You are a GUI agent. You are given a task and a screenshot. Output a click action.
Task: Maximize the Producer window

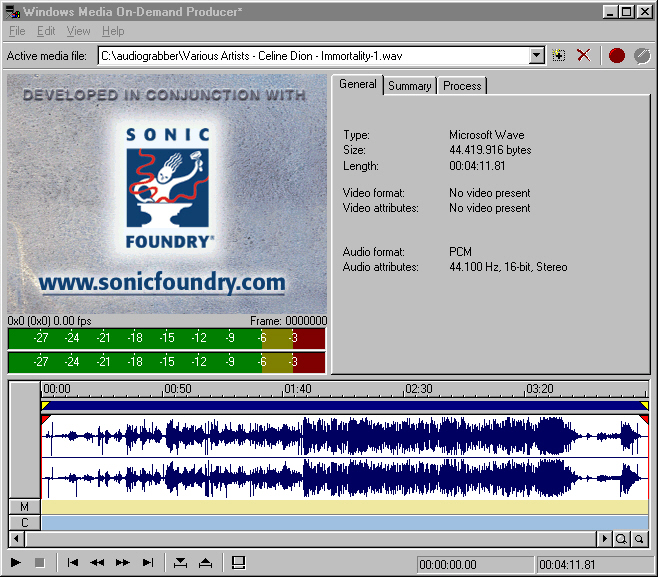click(627, 12)
